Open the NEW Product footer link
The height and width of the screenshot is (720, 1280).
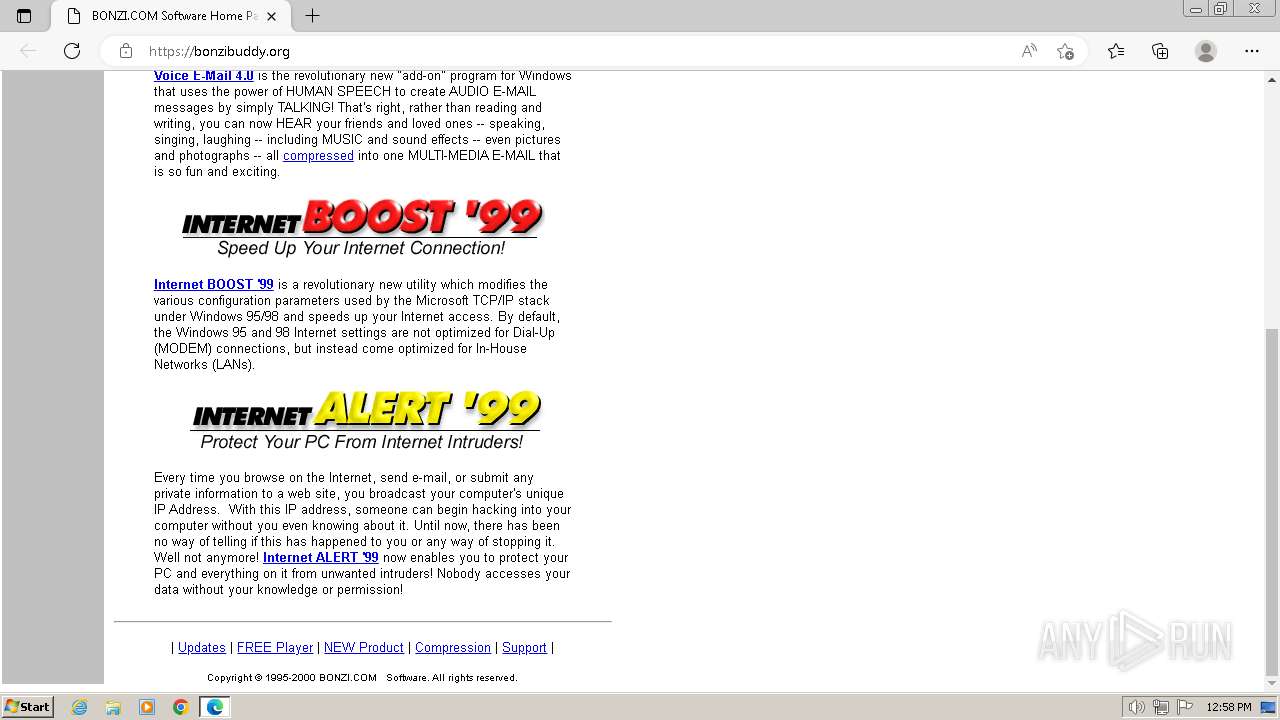click(x=364, y=647)
